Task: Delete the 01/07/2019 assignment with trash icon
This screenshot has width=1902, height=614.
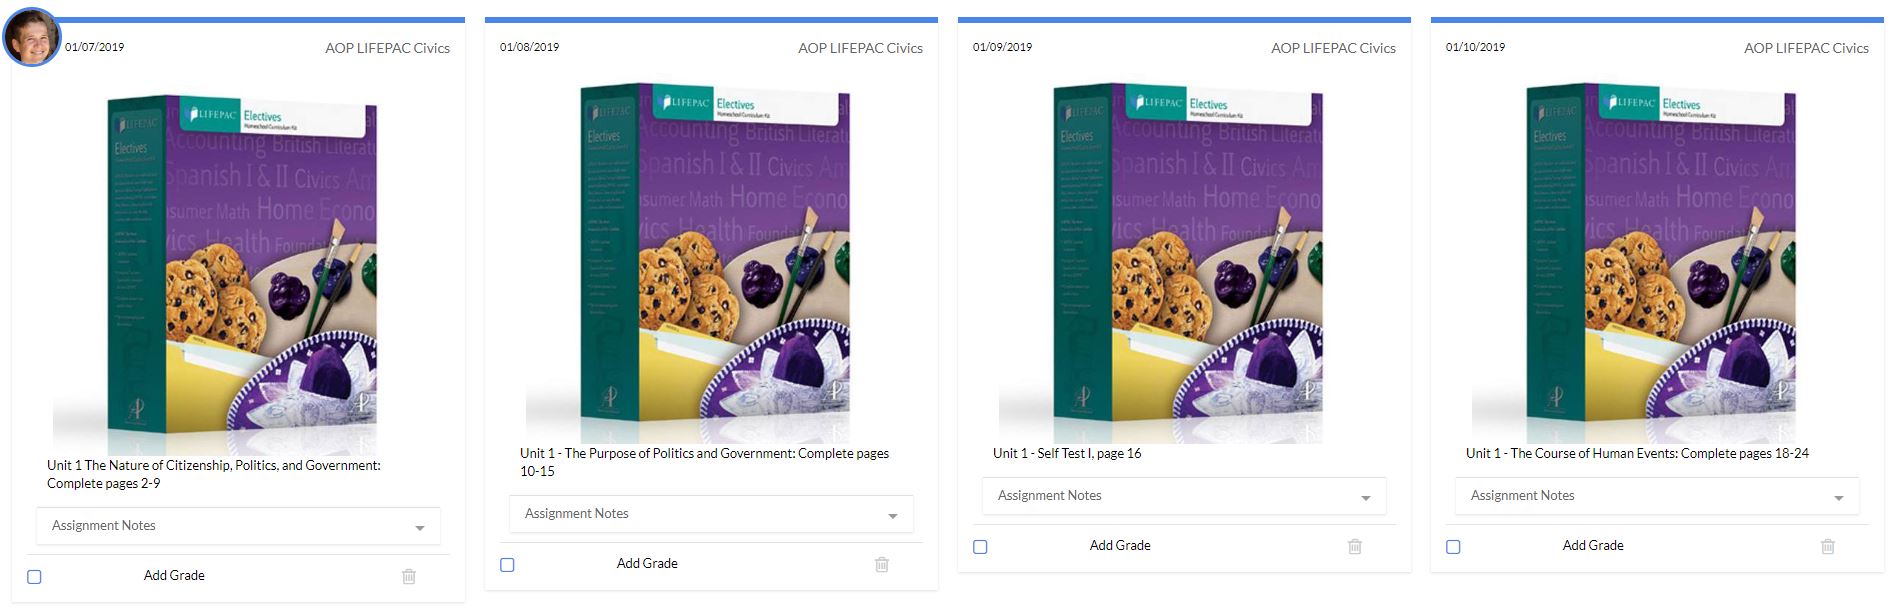Action: tap(409, 576)
